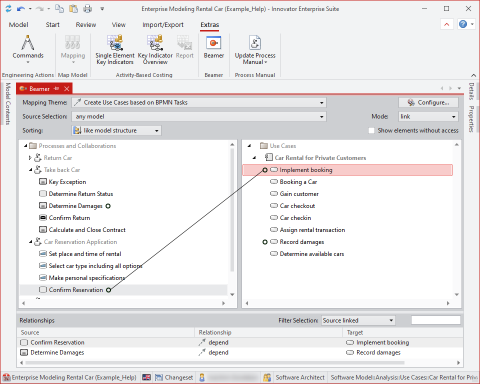The height and width of the screenshot is (384, 480).
Task: Switch to the Review ribbon tab
Action: point(86,25)
